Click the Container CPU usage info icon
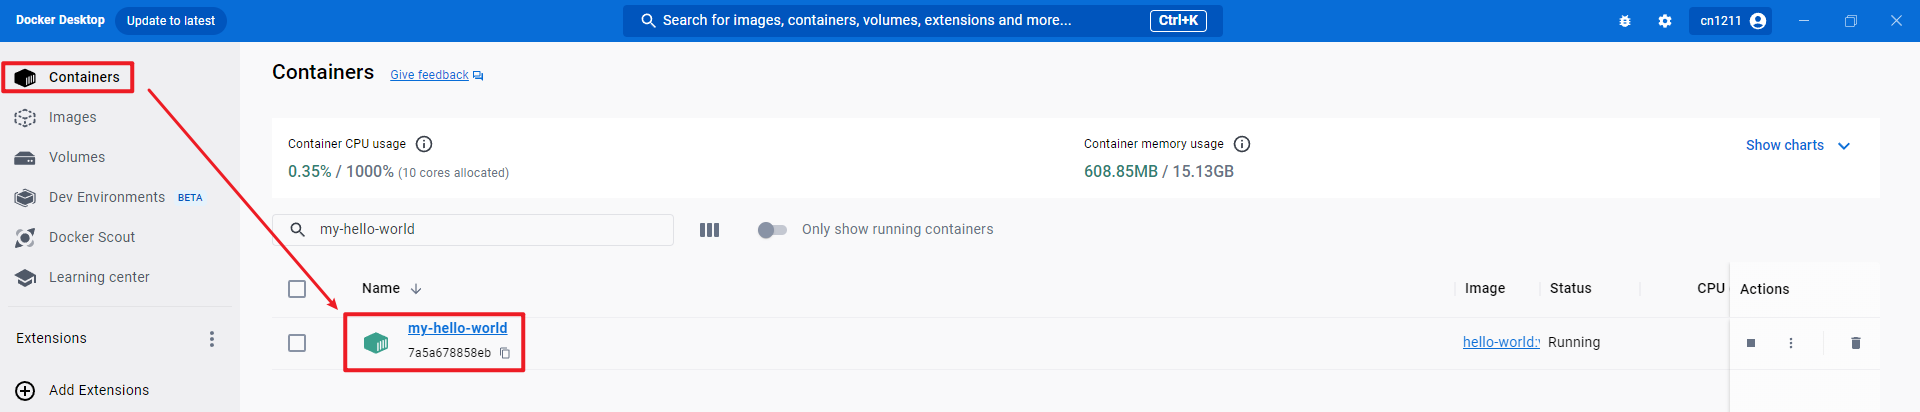The width and height of the screenshot is (1920, 412). click(x=424, y=144)
